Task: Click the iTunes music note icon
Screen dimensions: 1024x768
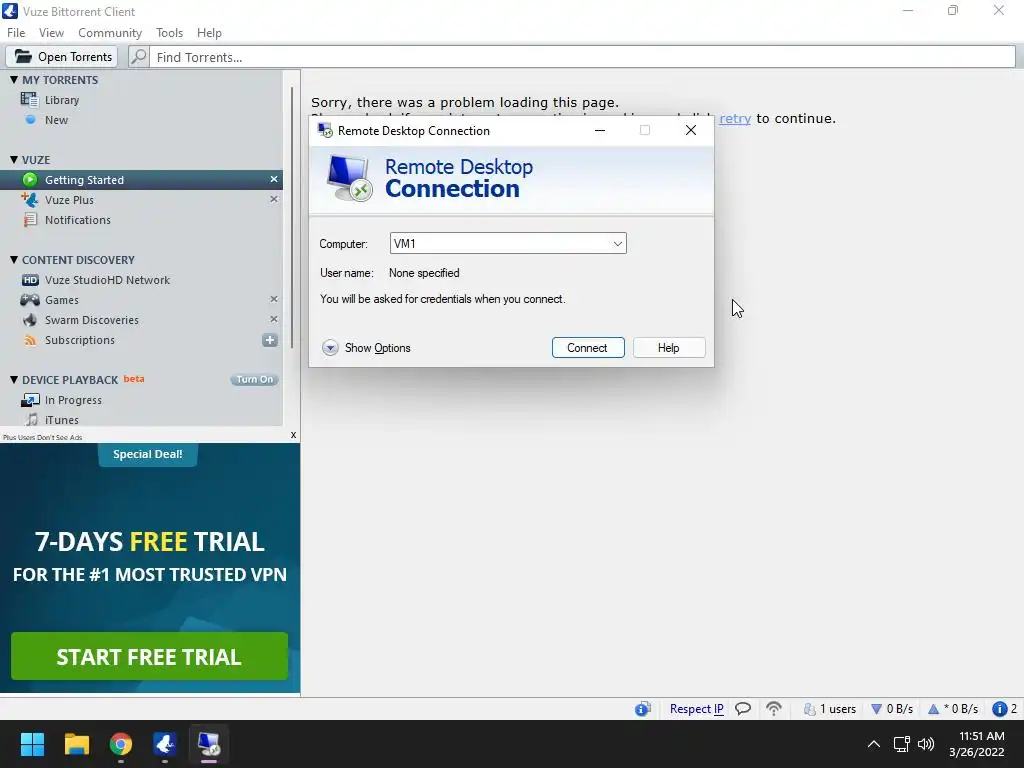Action: tap(31, 420)
